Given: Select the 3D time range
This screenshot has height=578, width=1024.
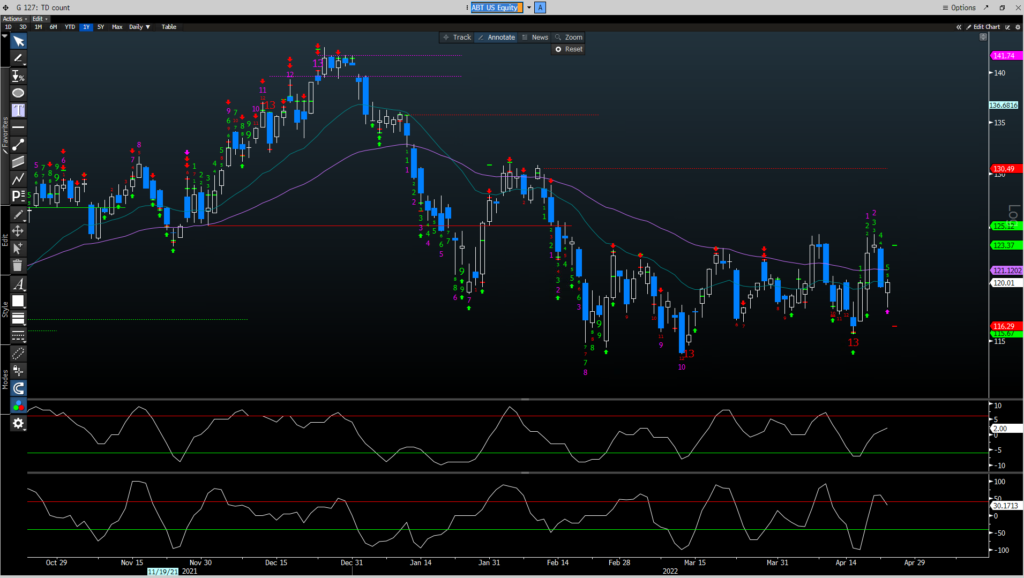Looking at the screenshot, I should tap(23, 27).
